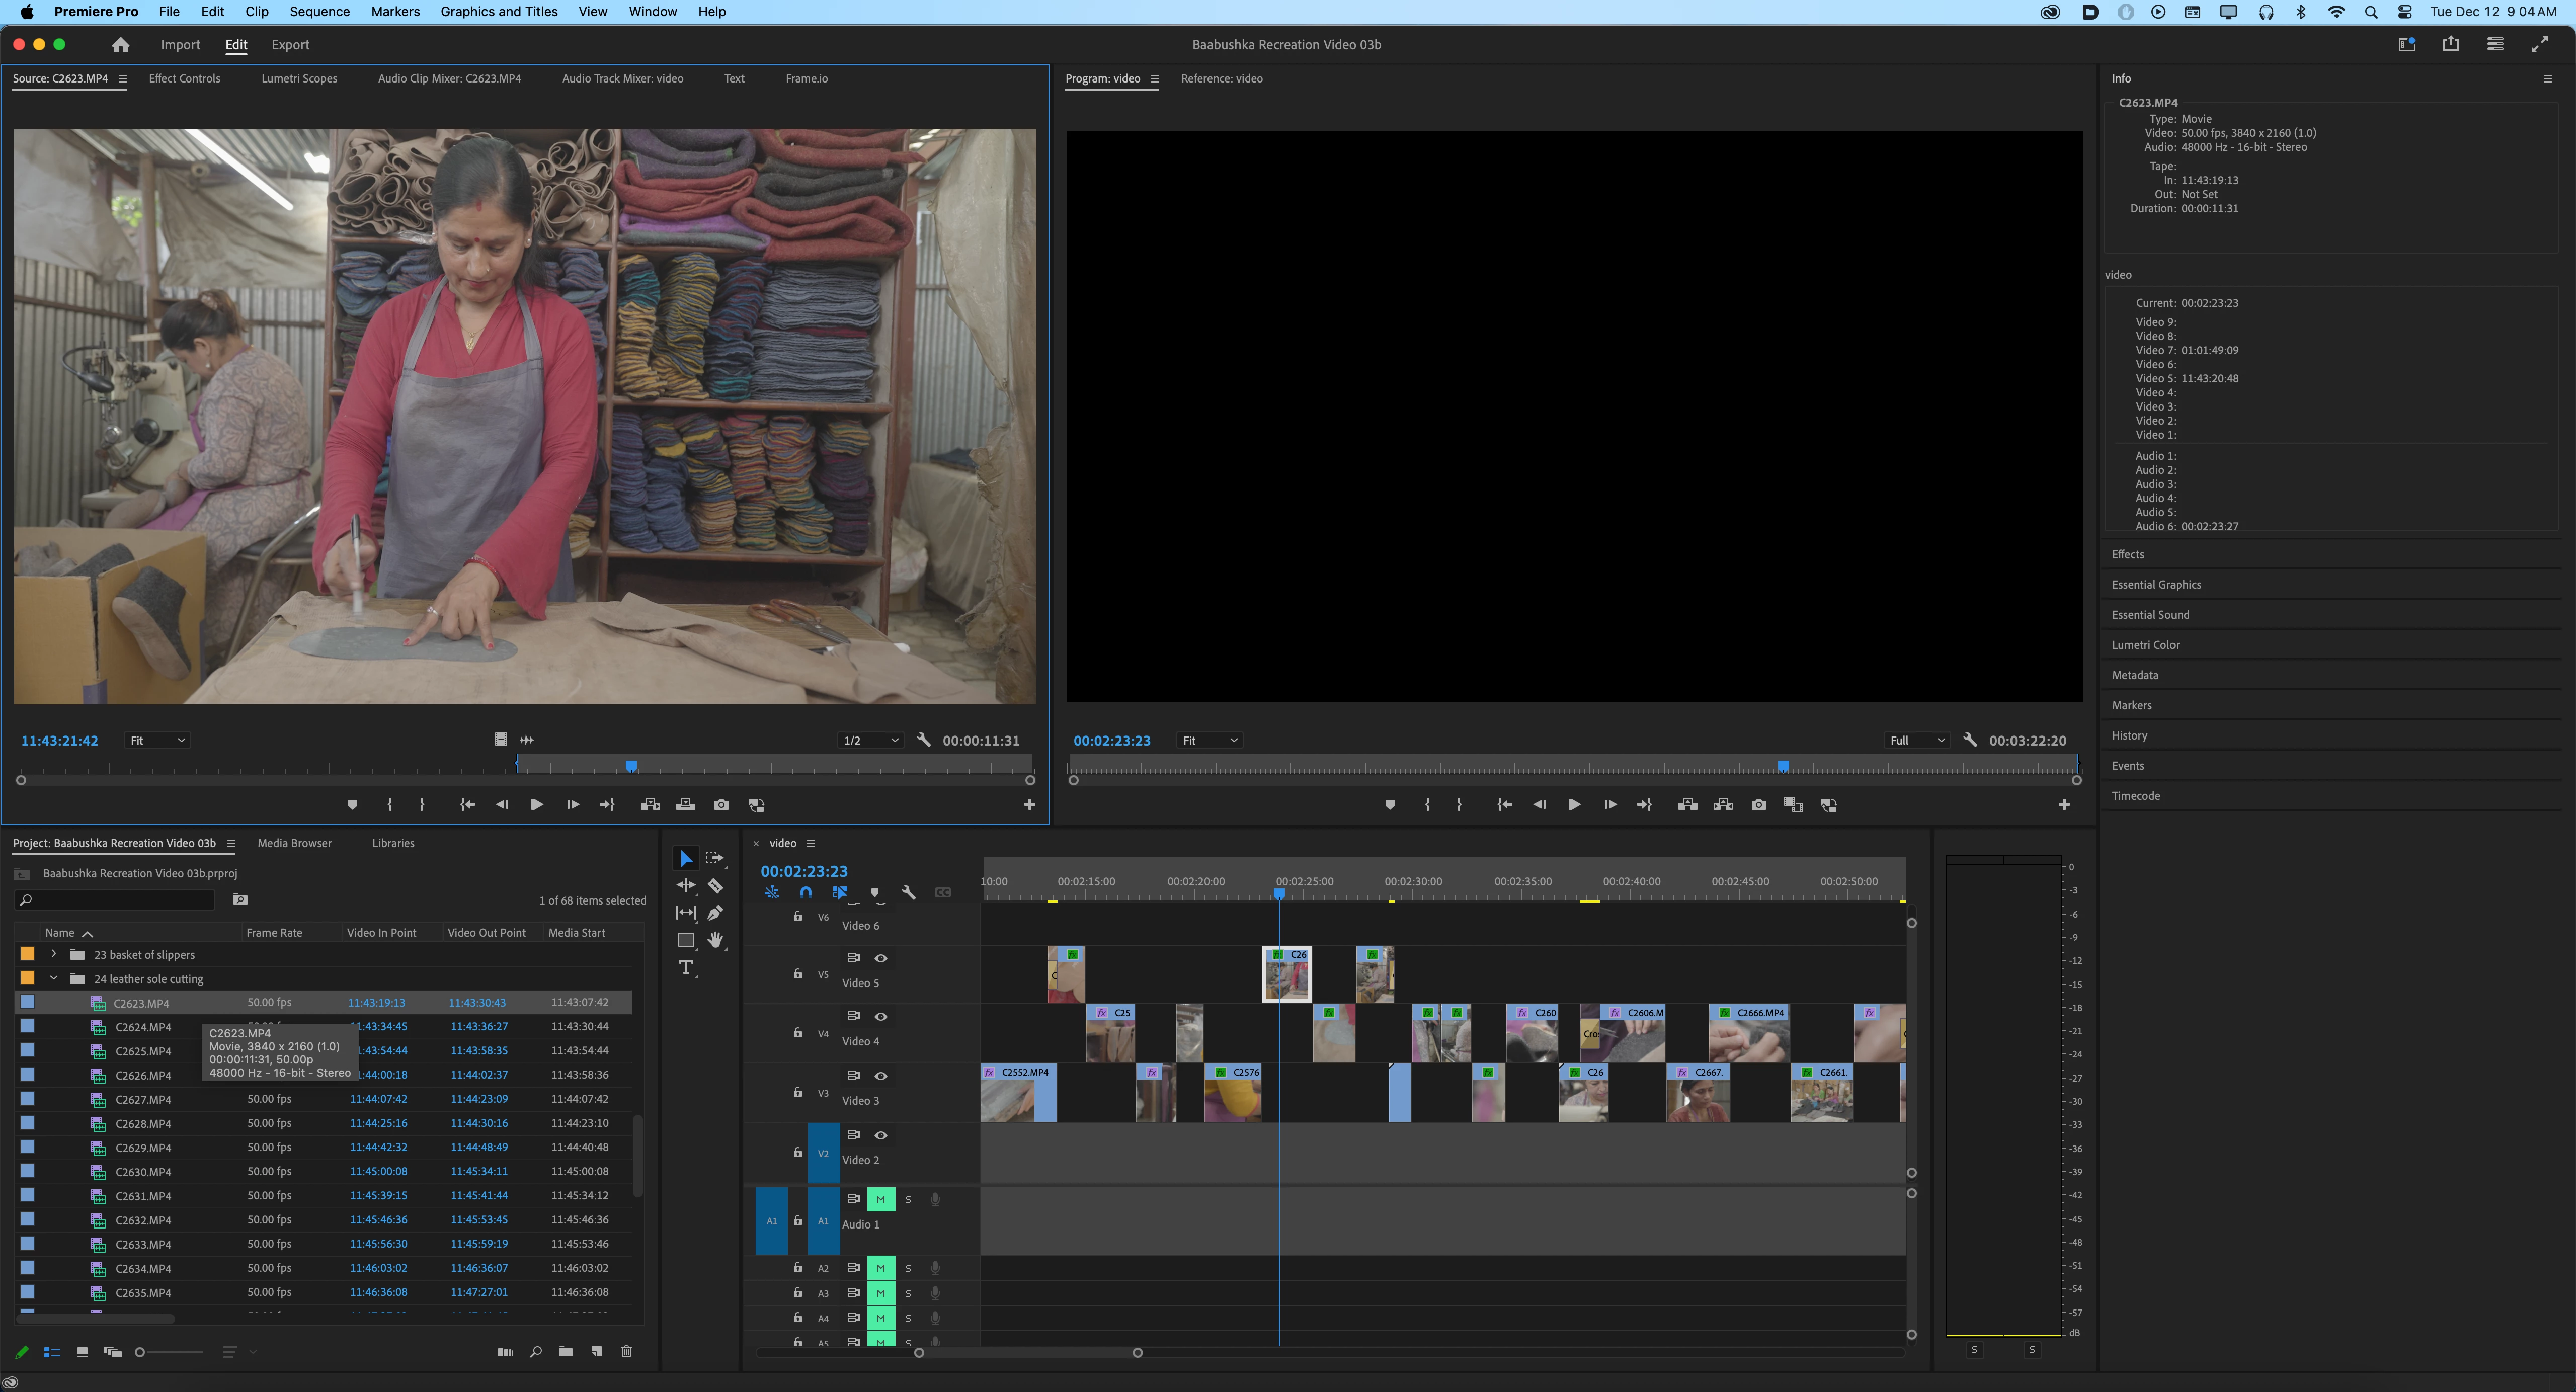Open Program monitor Full resolution dropdown
The height and width of the screenshot is (1392, 2576).
point(1916,741)
